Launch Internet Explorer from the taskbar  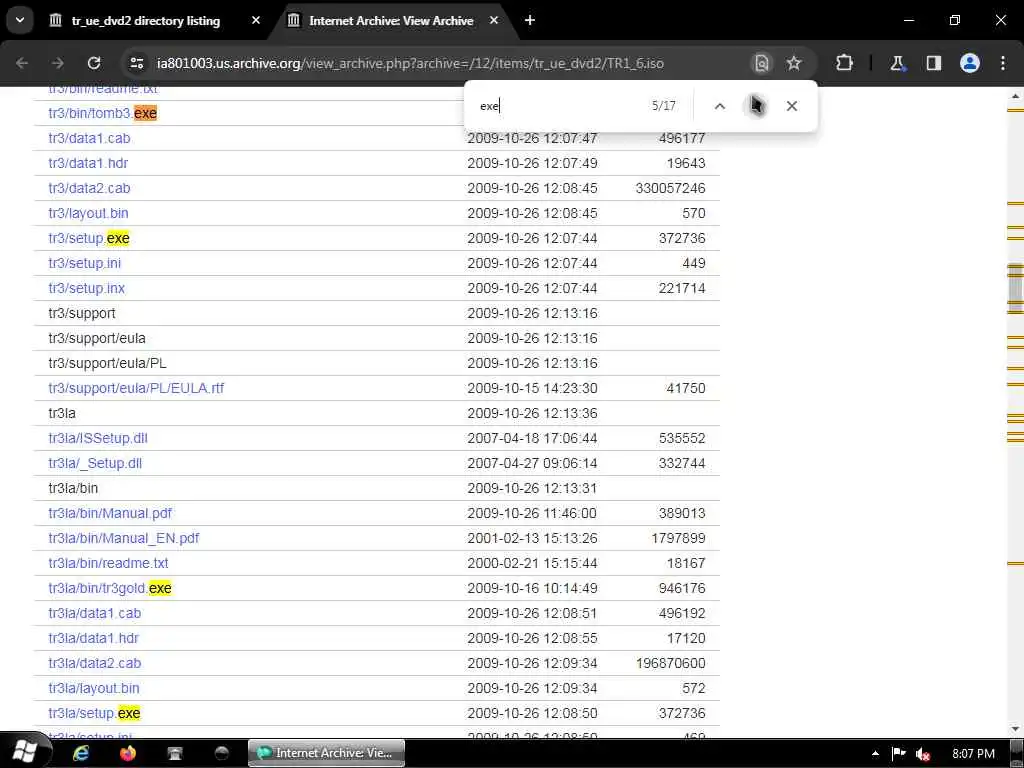[x=81, y=753]
